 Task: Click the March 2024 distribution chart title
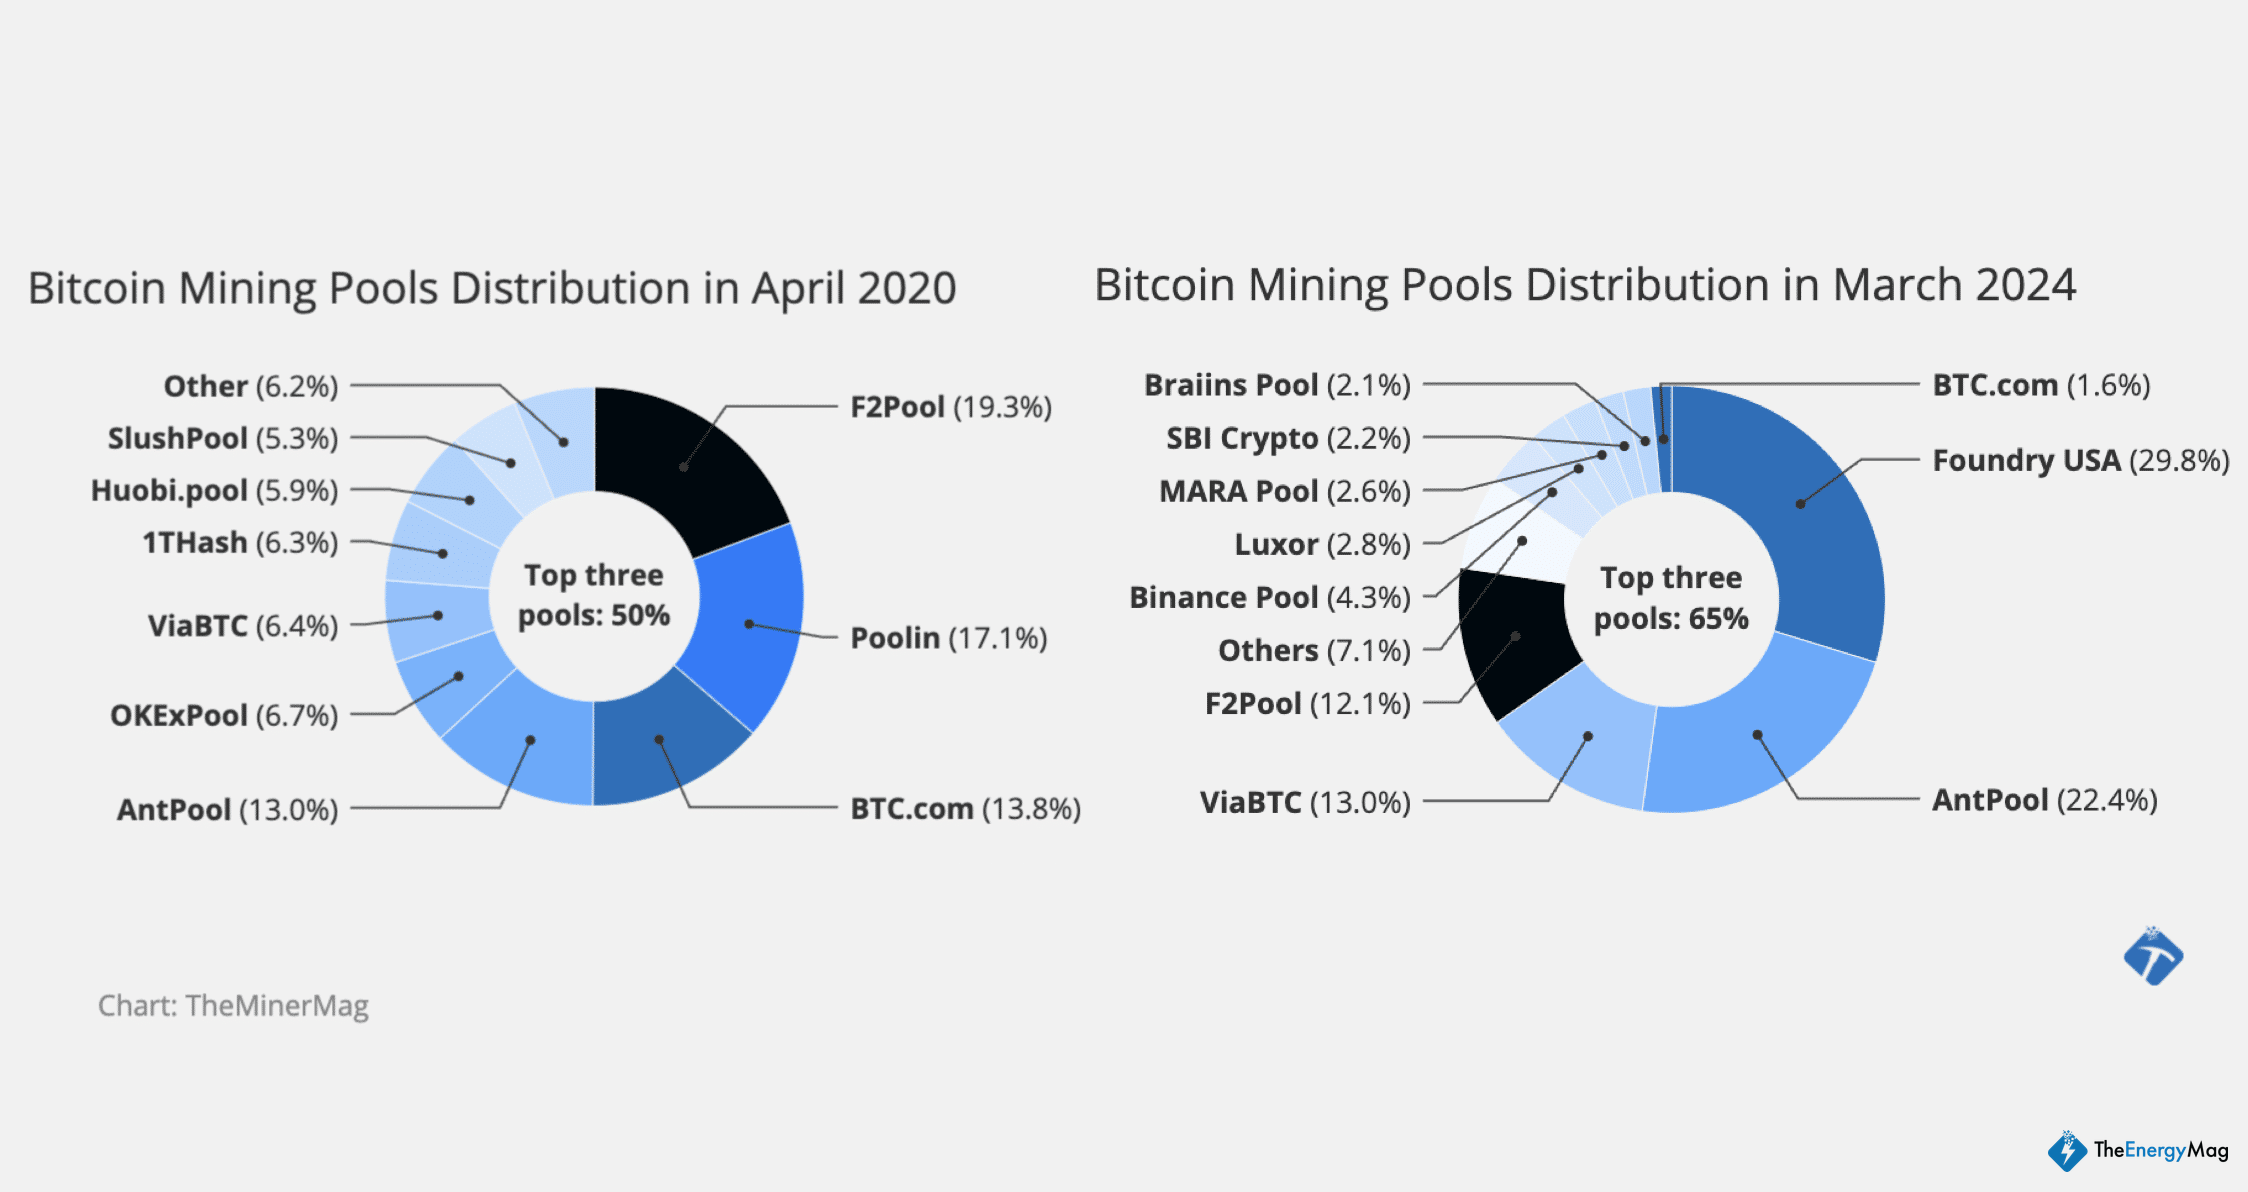[x=1584, y=285]
